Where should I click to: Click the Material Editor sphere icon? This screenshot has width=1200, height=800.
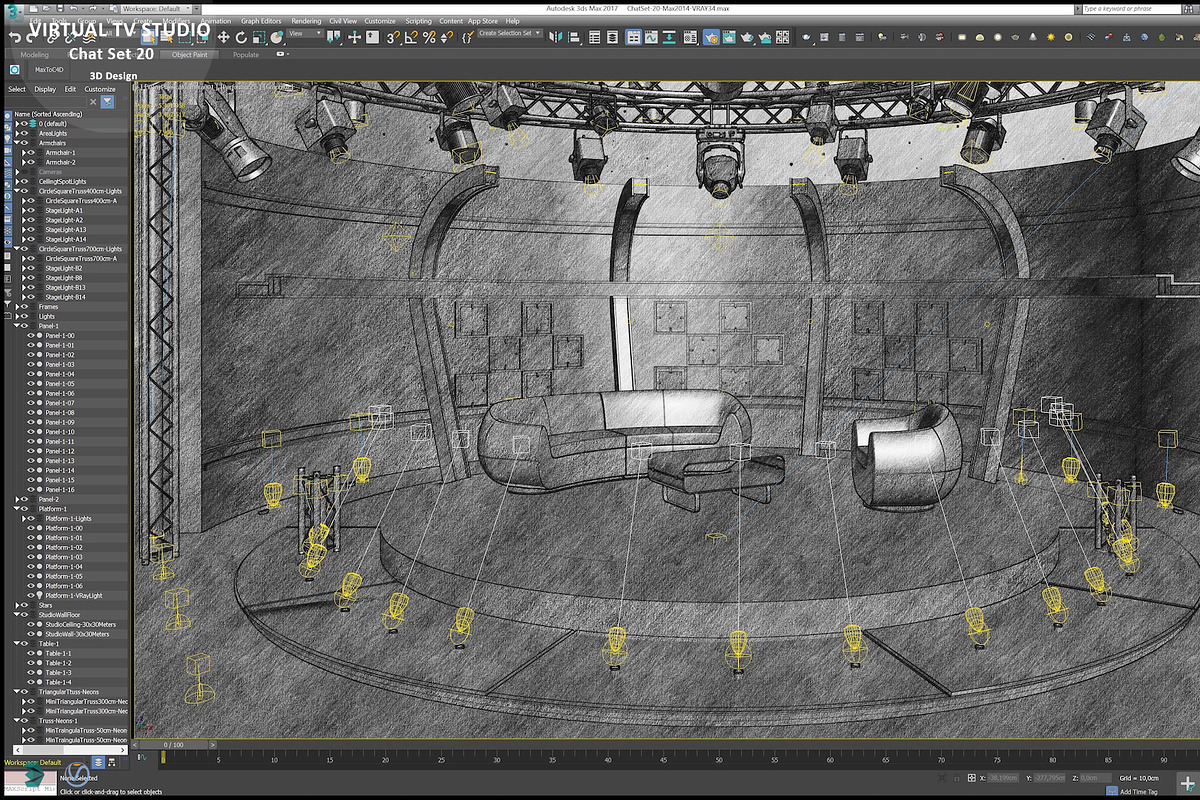click(x=690, y=37)
